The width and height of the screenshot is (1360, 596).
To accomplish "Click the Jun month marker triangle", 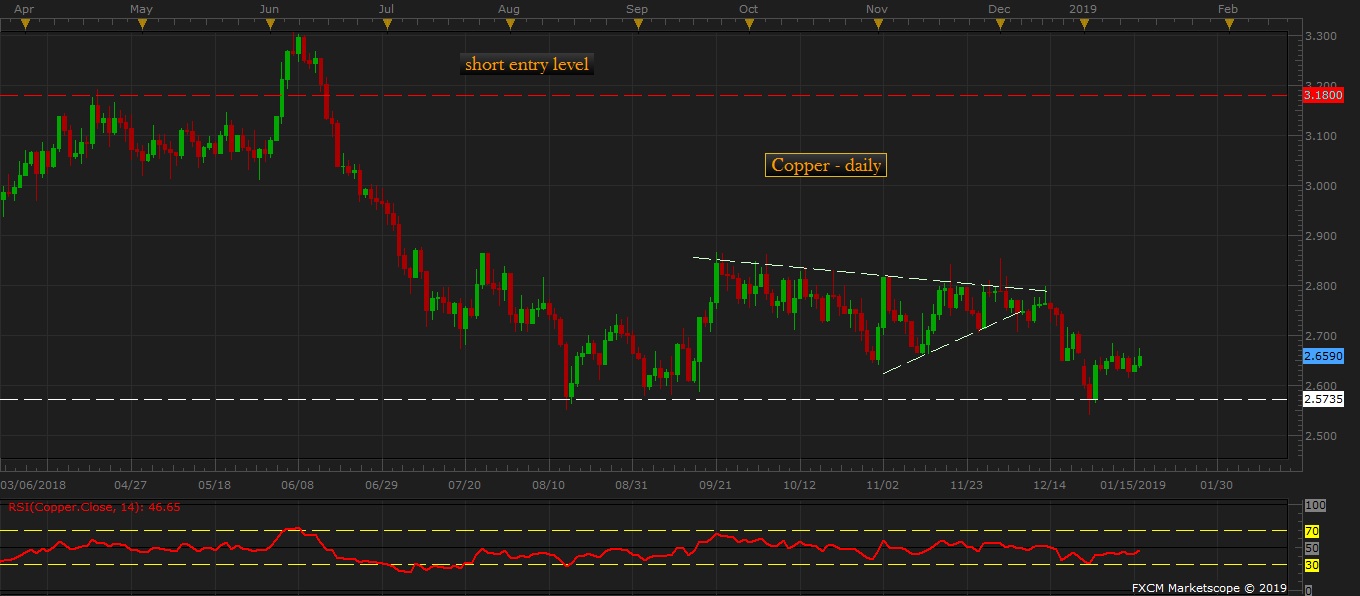I will click(268, 24).
